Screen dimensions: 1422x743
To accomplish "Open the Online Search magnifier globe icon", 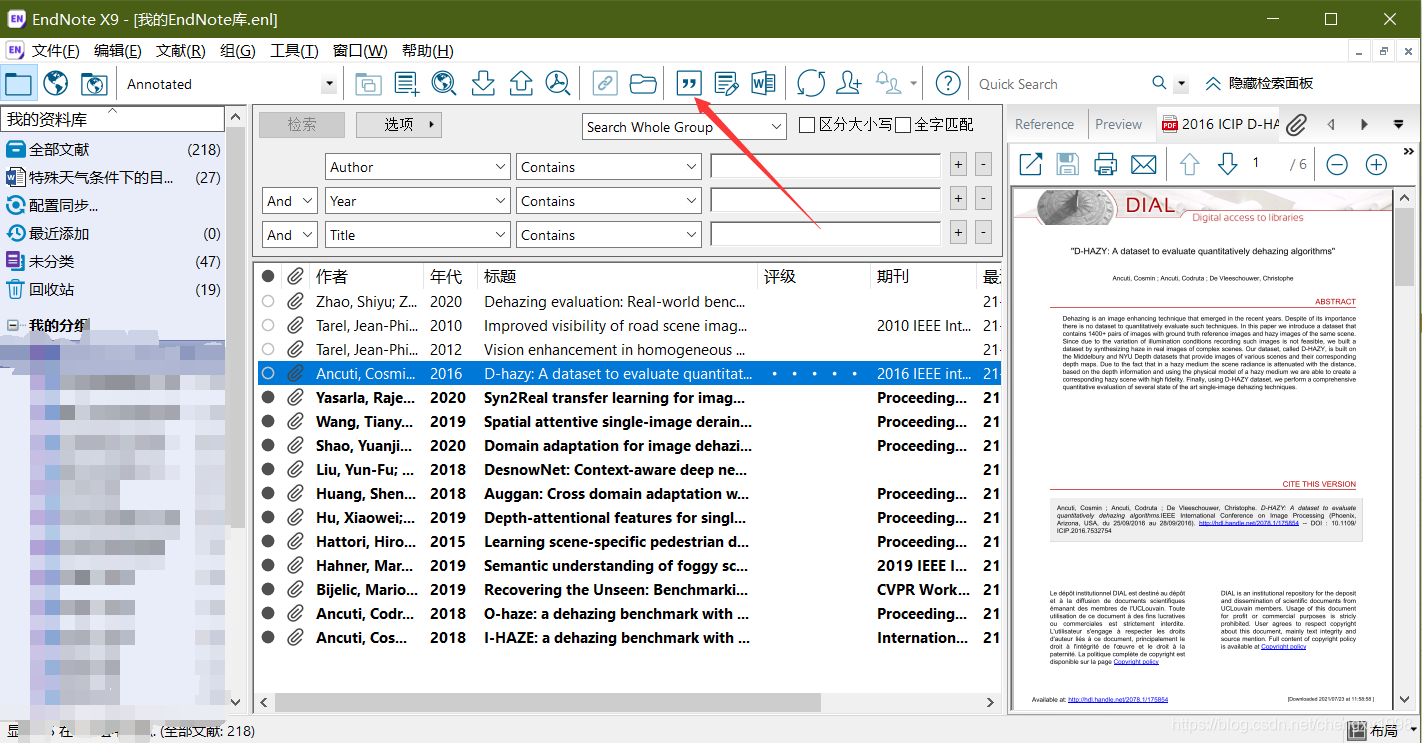I will (444, 84).
